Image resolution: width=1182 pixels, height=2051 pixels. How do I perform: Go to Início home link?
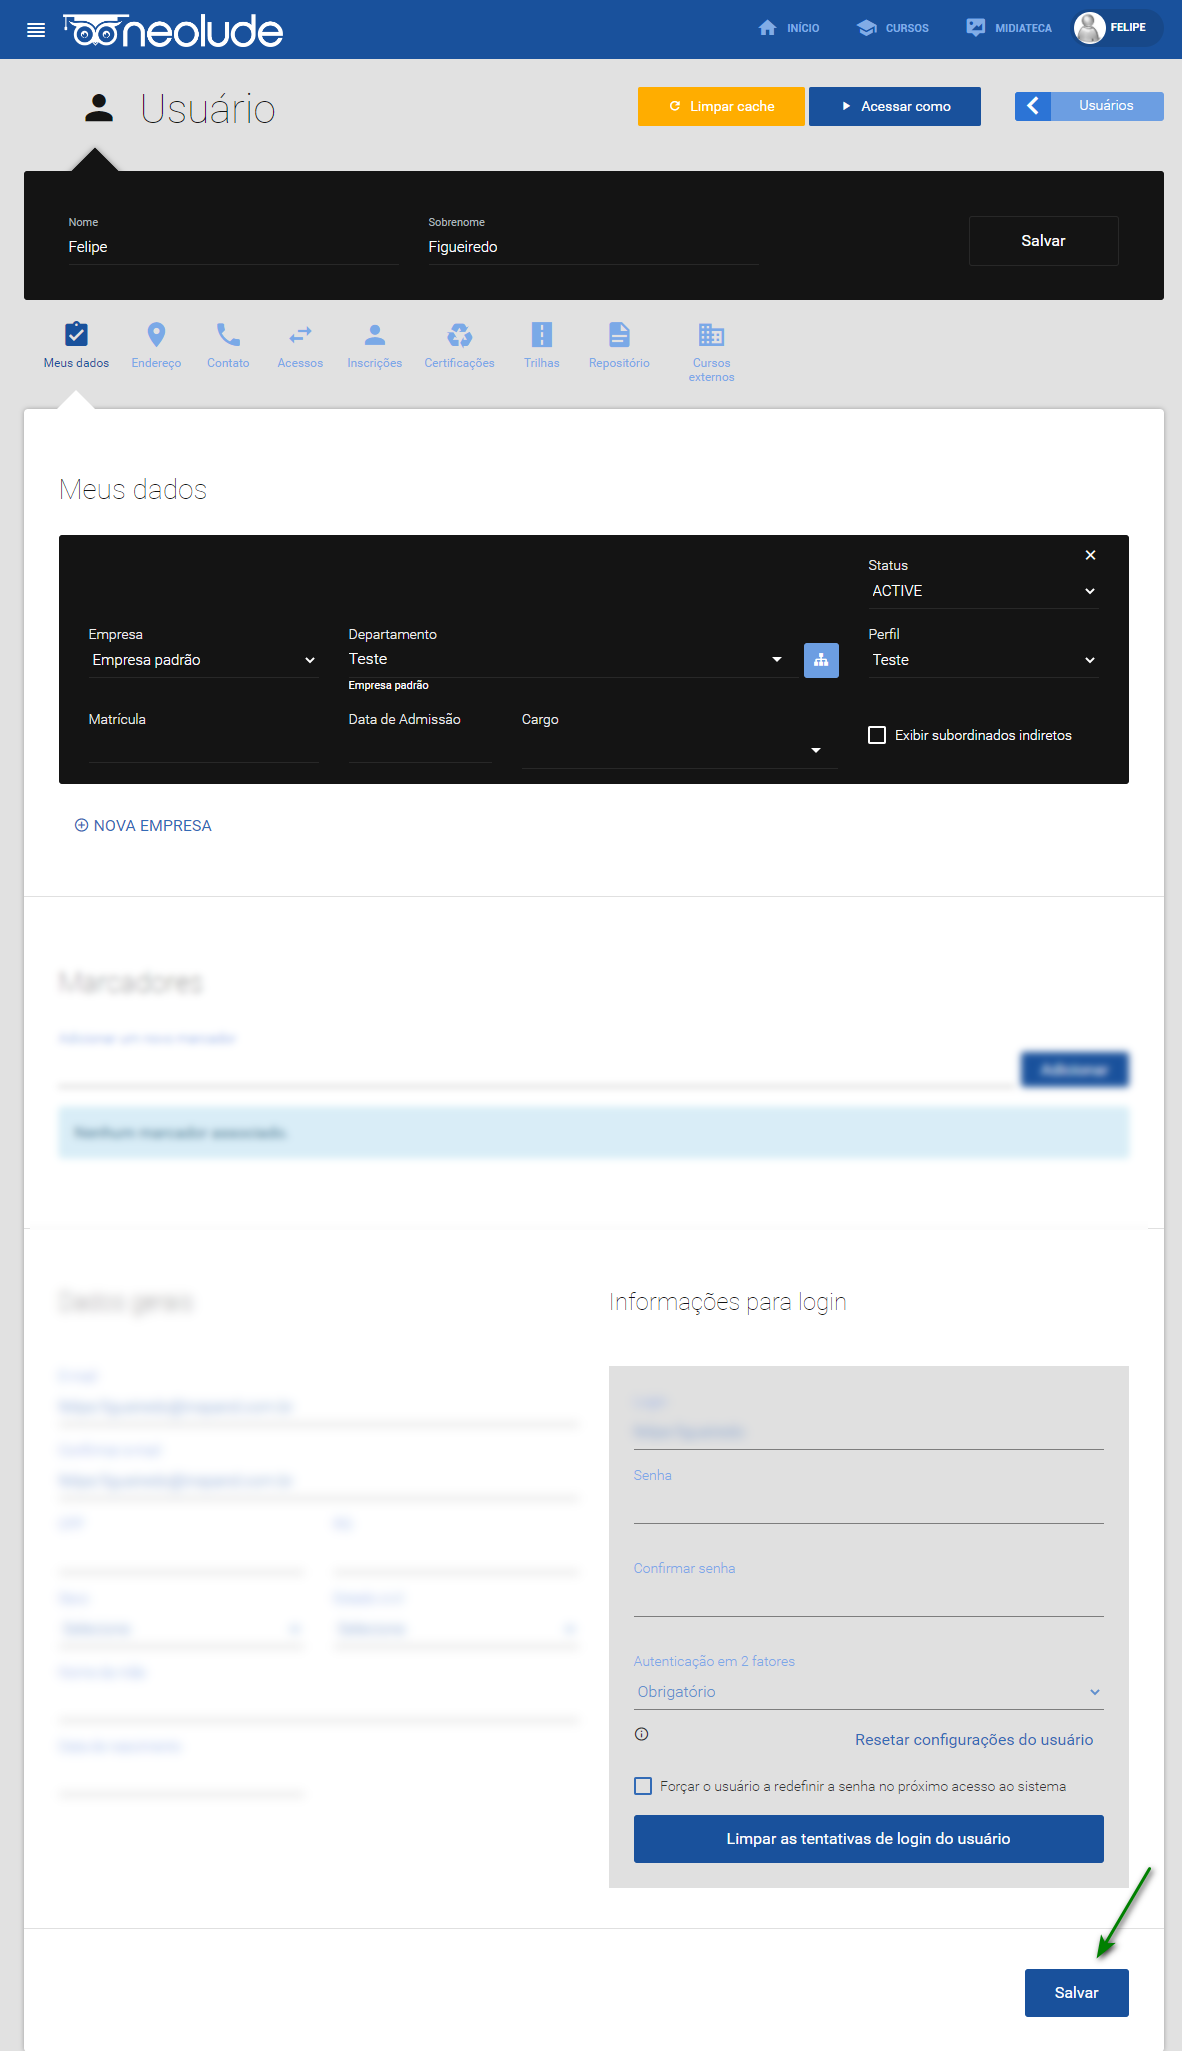click(x=789, y=28)
